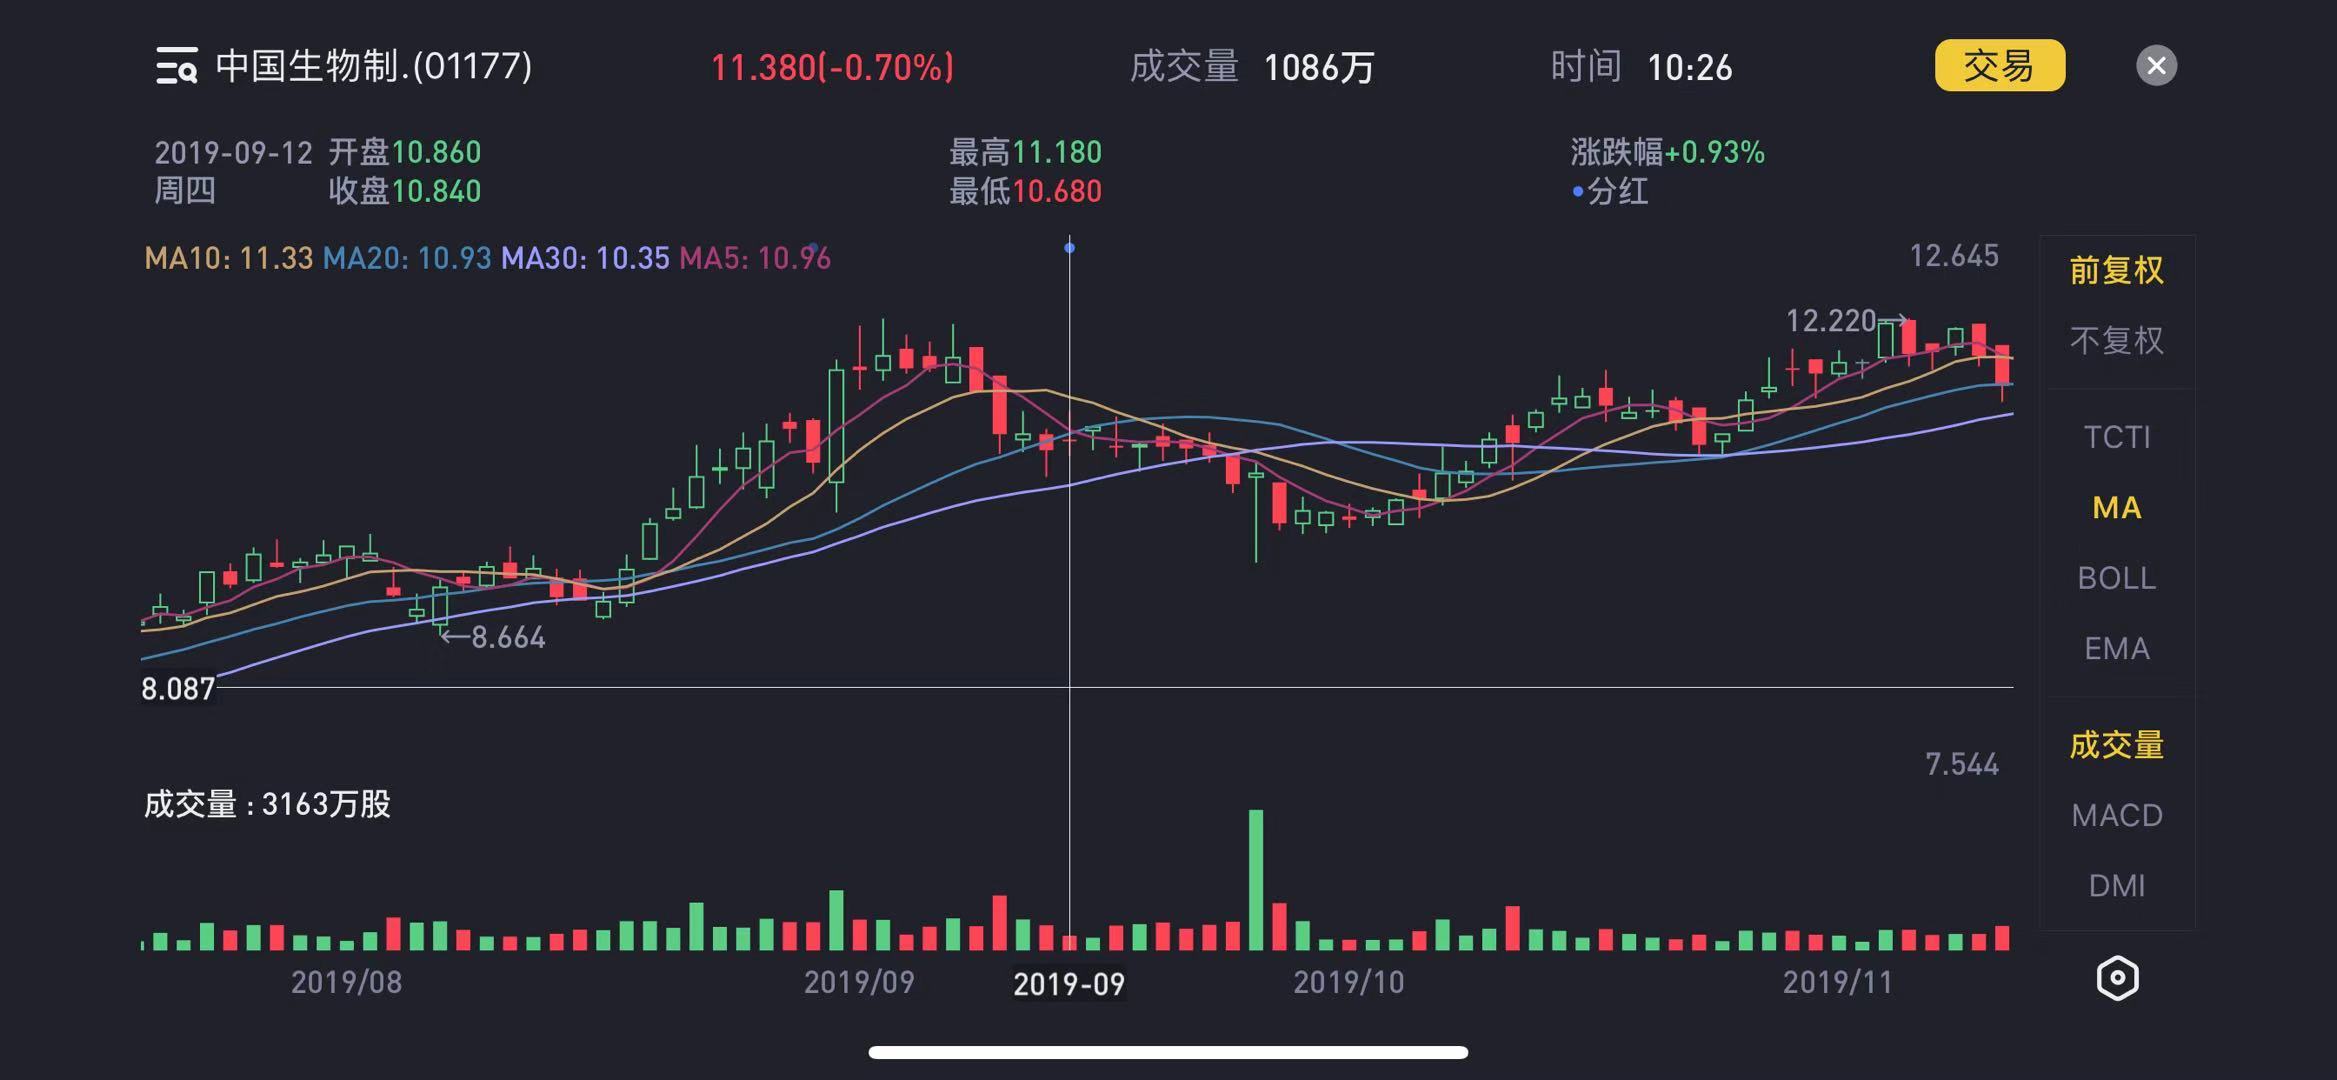Select 前复权 price adjustment option

2116,270
